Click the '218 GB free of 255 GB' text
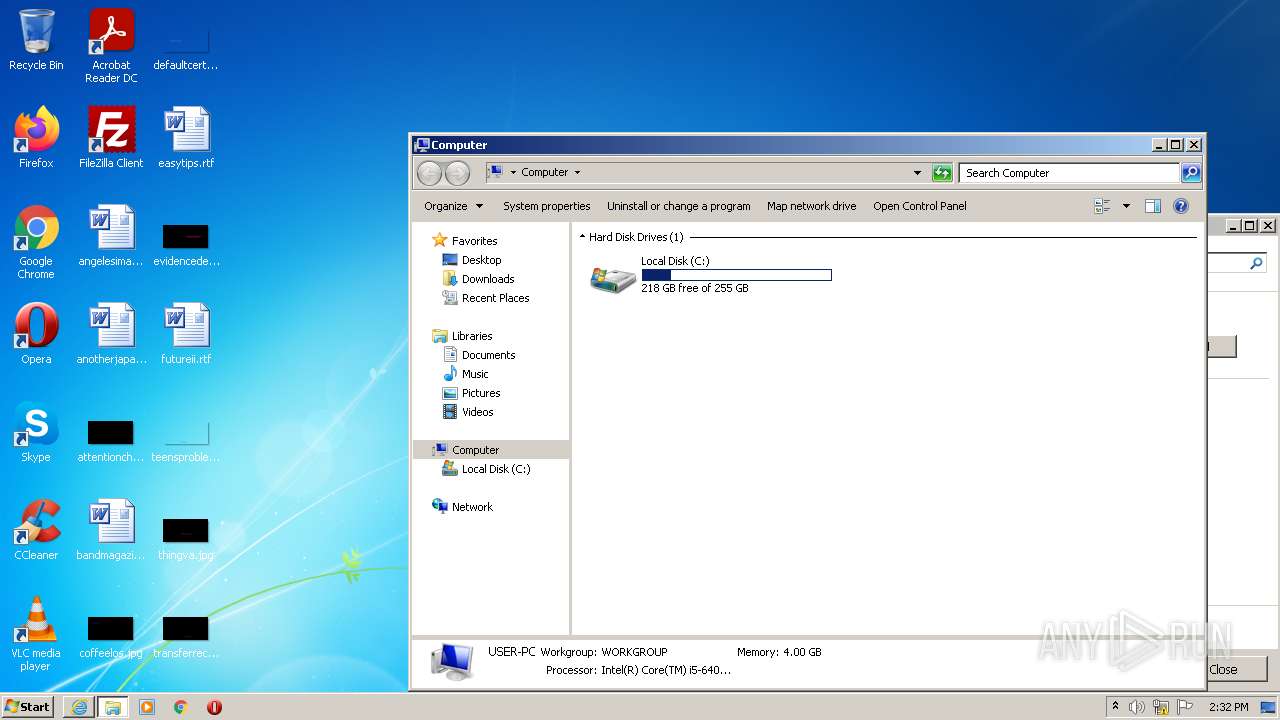The image size is (1280, 720). point(695,288)
